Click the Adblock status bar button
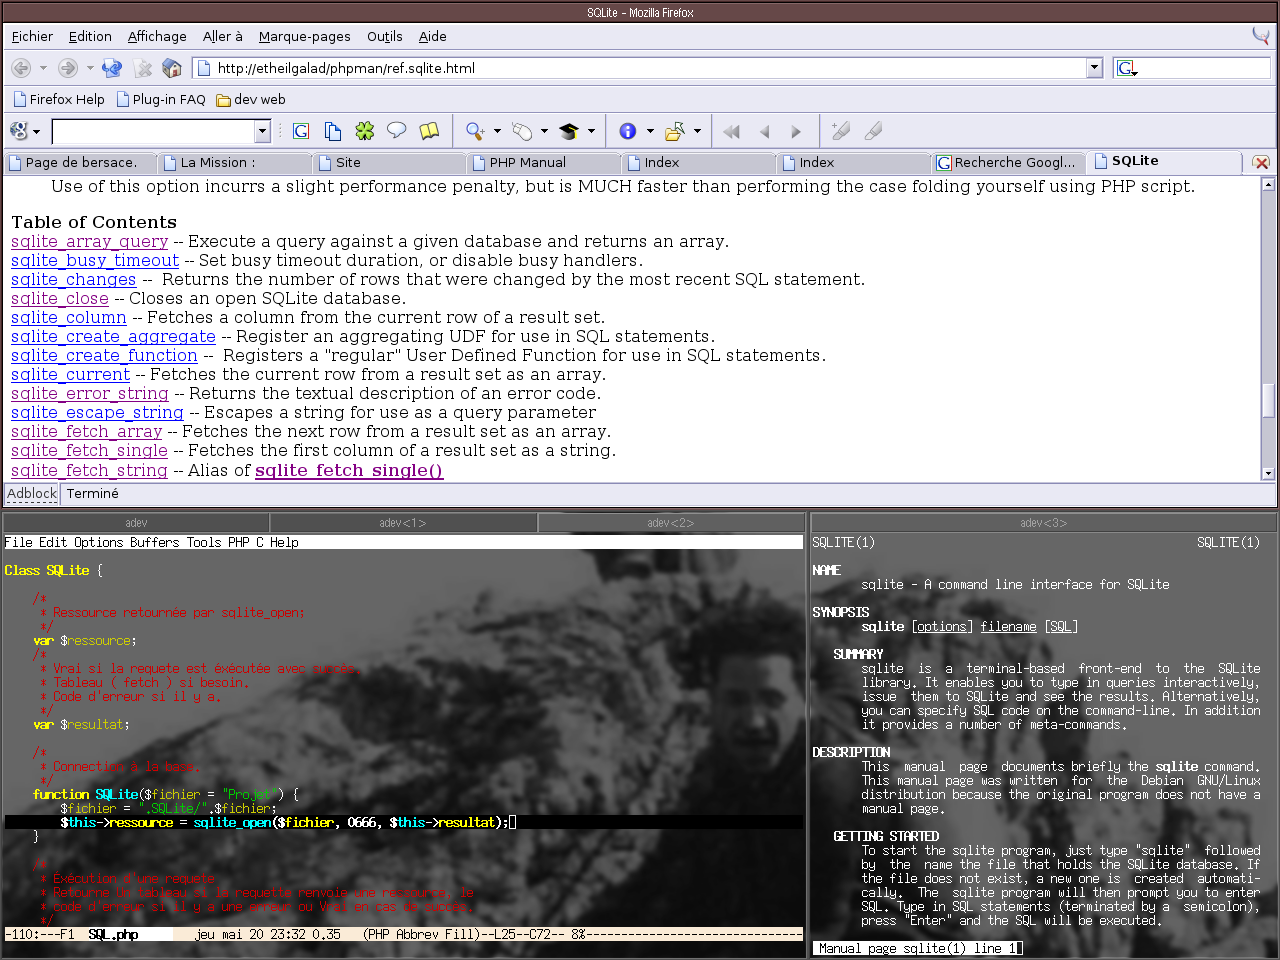 (x=32, y=493)
